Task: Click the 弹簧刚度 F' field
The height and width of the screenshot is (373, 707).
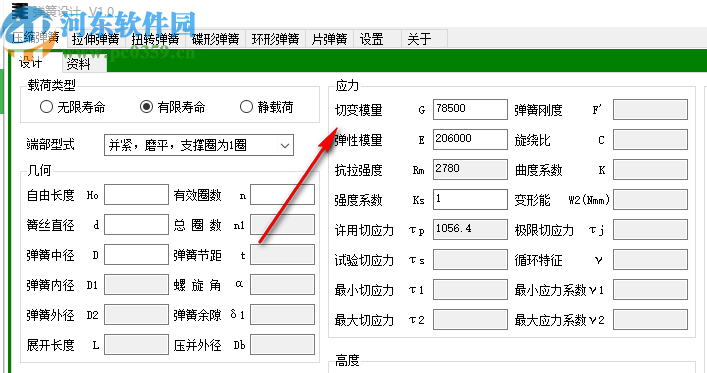Action: [x=650, y=110]
